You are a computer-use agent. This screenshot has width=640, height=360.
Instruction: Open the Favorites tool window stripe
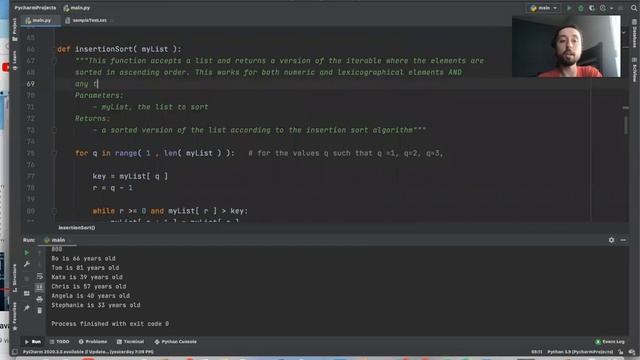(15, 316)
